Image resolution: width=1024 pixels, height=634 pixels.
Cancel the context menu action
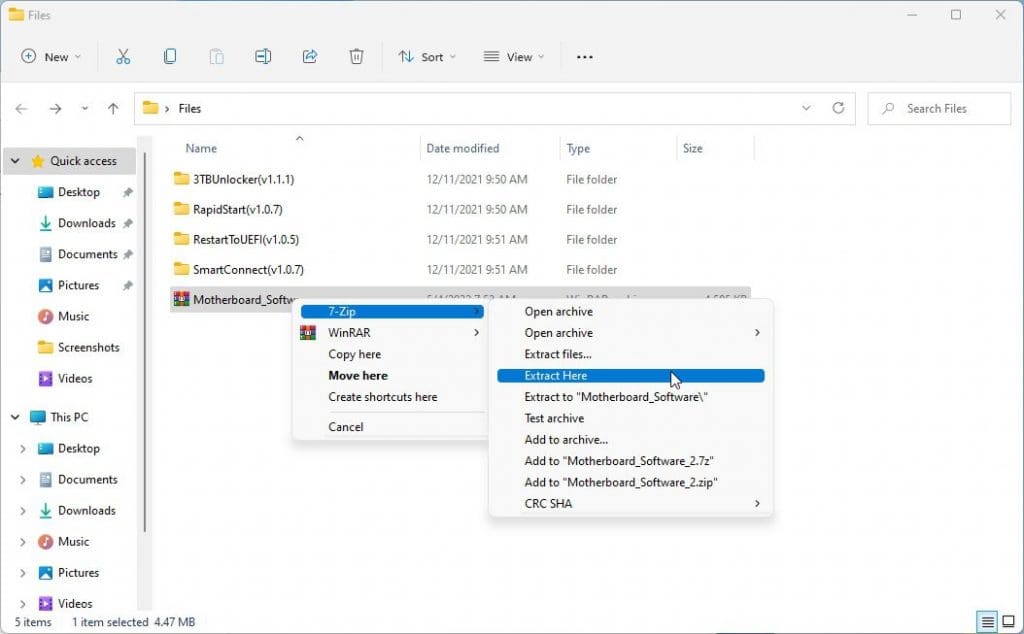pos(346,426)
